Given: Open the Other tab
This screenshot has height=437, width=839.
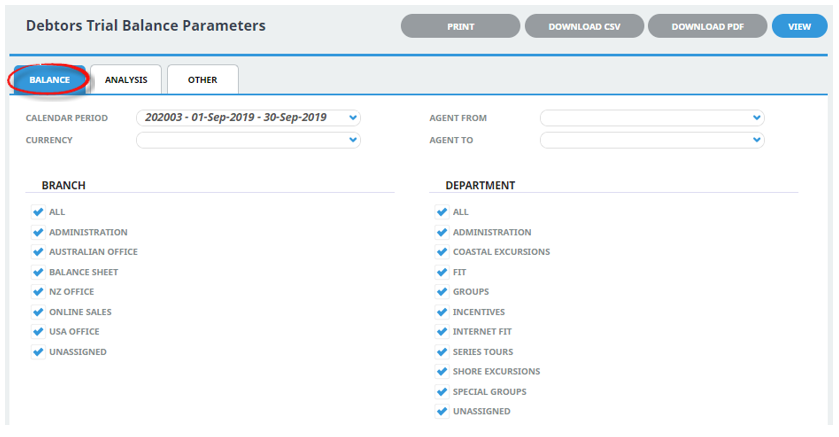Looking at the screenshot, I should point(203,80).
